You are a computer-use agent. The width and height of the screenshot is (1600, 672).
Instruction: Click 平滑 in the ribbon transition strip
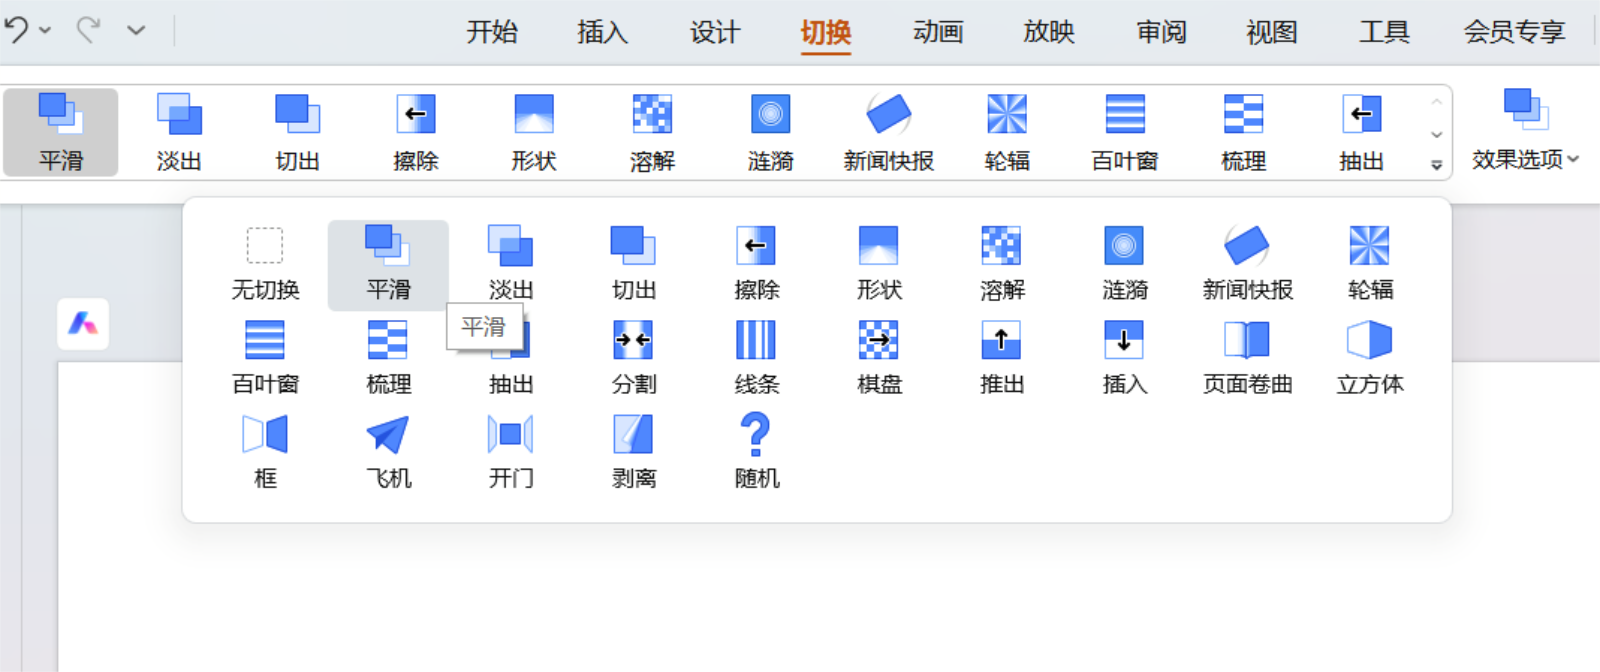61,132
